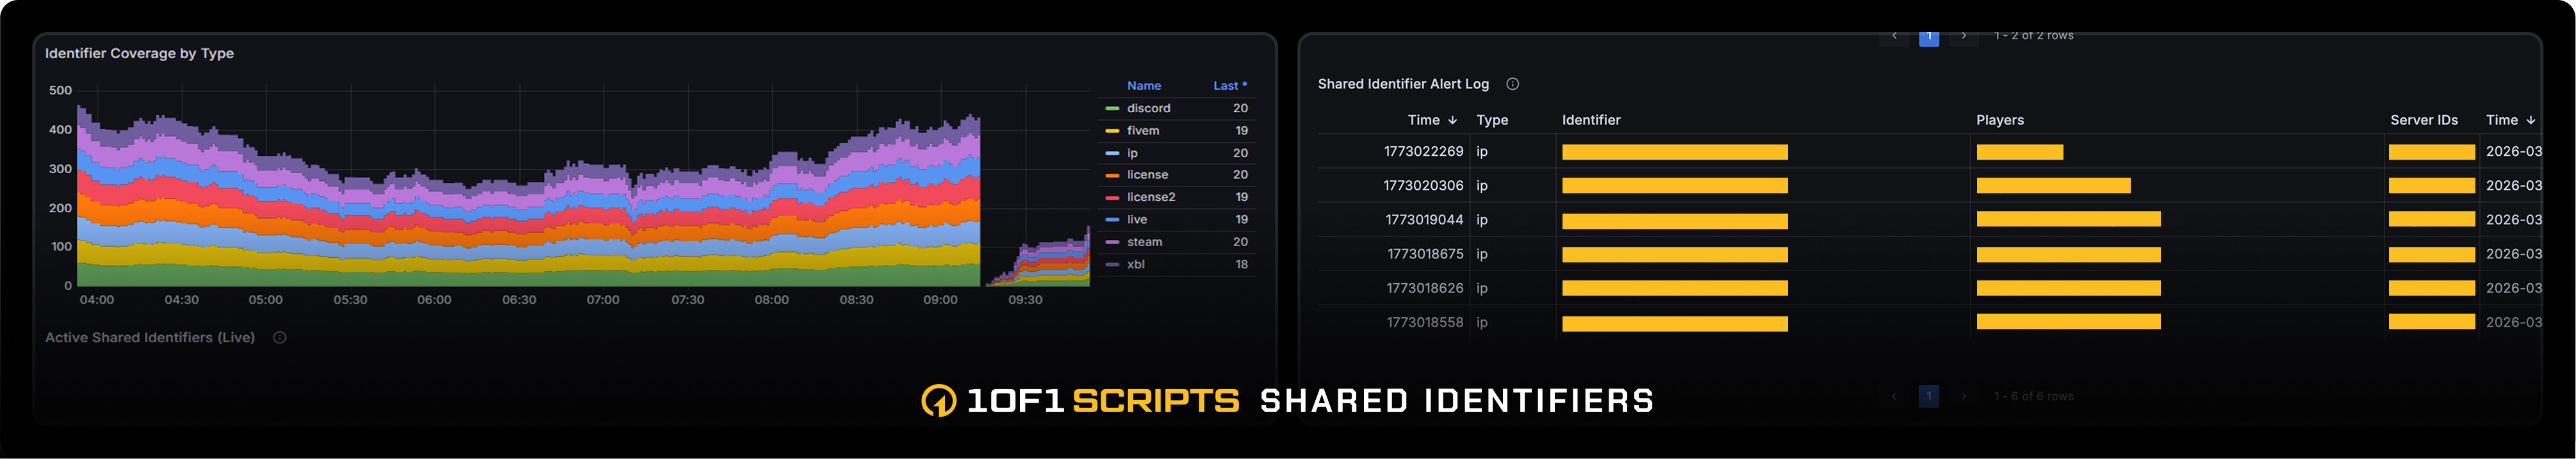Click the Identifier column header

pyautogui.click(x=1590, y=120)
